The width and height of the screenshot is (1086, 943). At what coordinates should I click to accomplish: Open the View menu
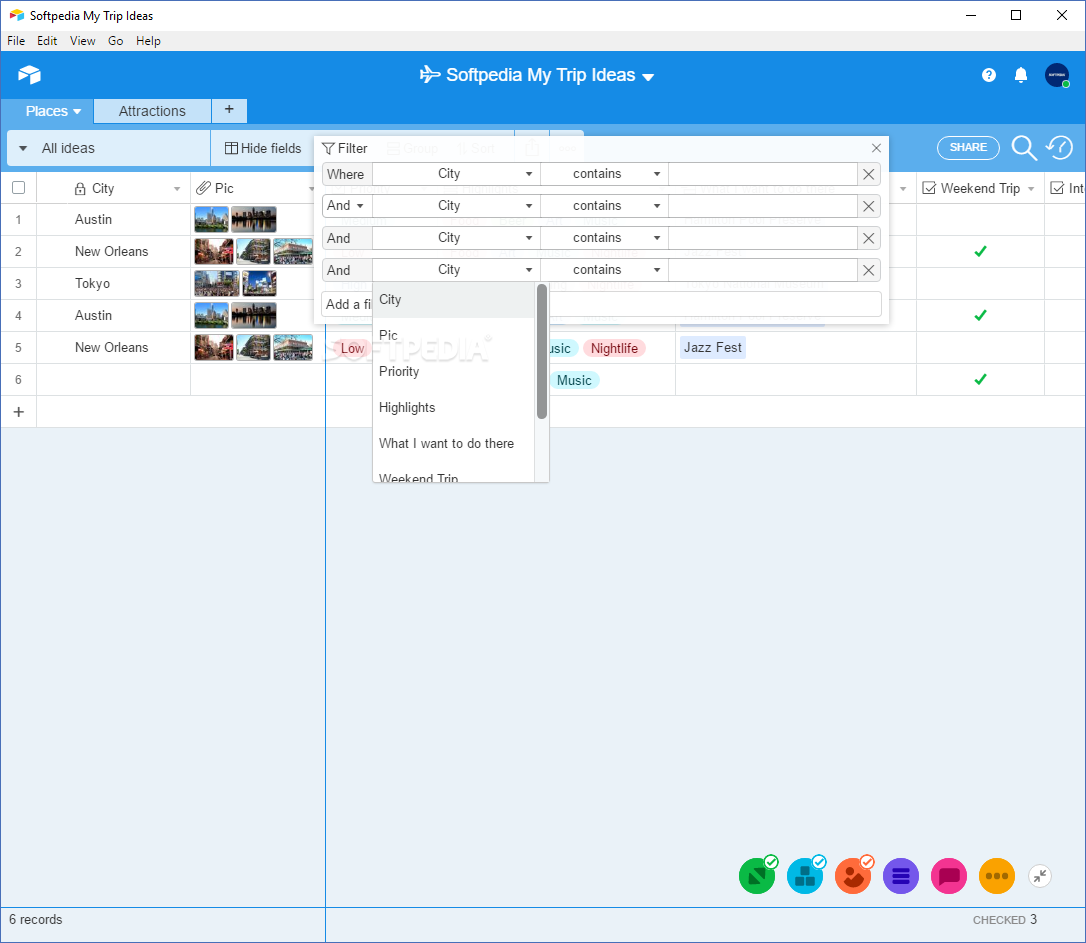[x=82, y=41]
